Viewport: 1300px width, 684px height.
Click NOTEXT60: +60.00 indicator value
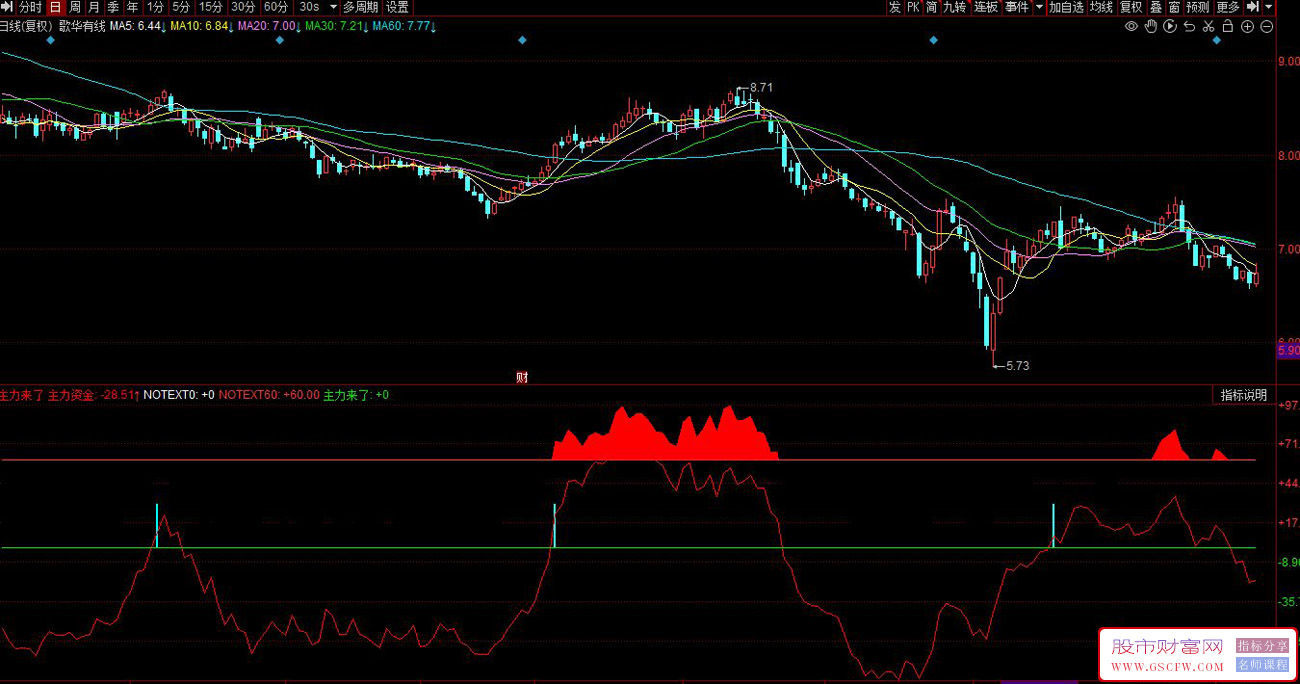click(269, 395)
